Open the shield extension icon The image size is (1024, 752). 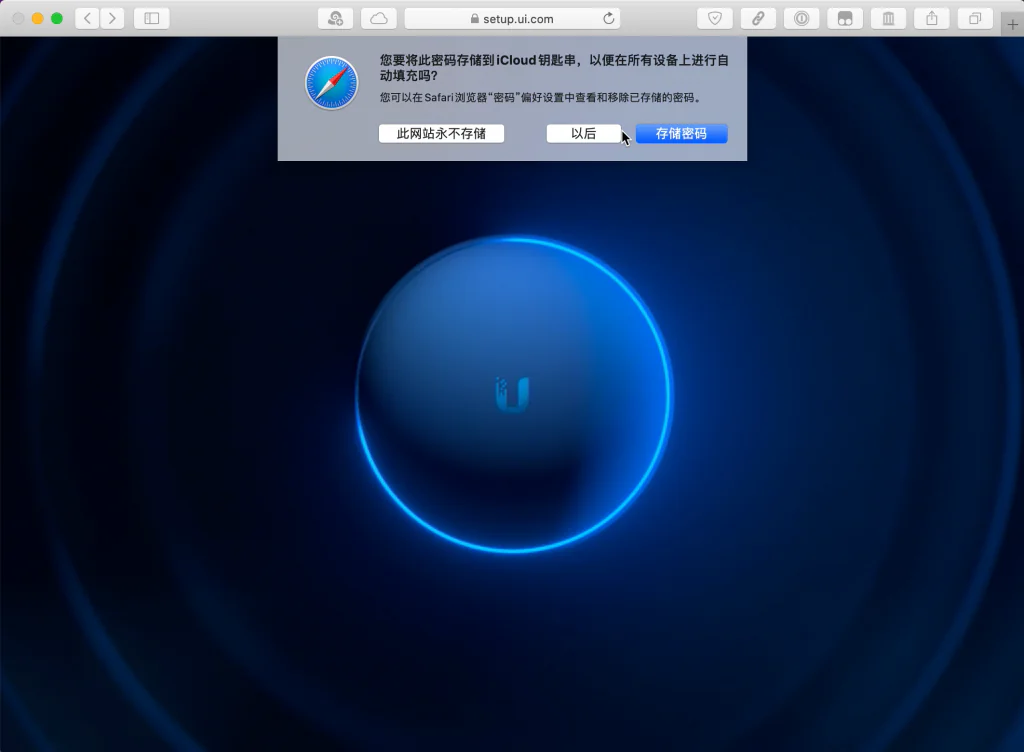pos(714,18)
